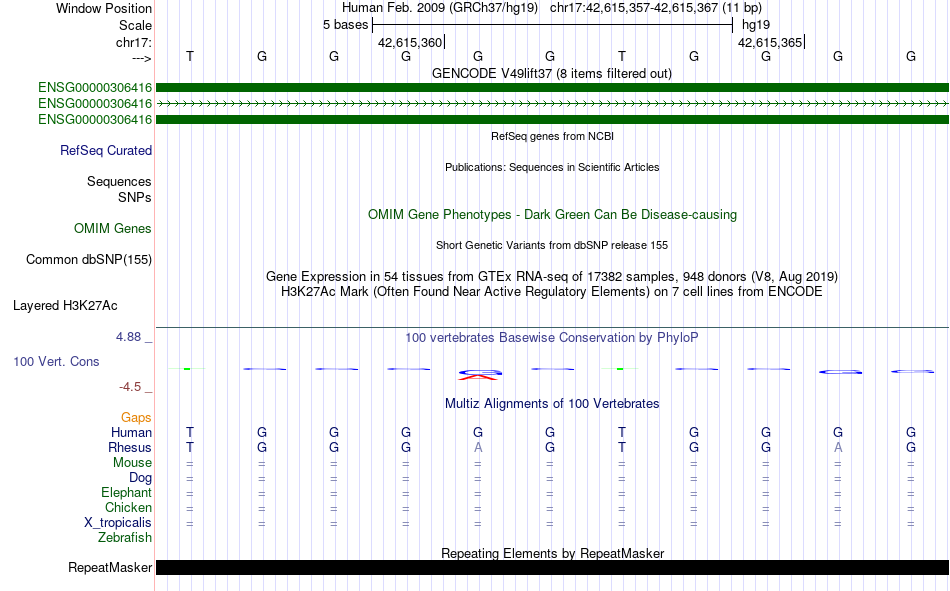
Task: Click the red negative PhyloP conservation mark
Action: (479, 378)
